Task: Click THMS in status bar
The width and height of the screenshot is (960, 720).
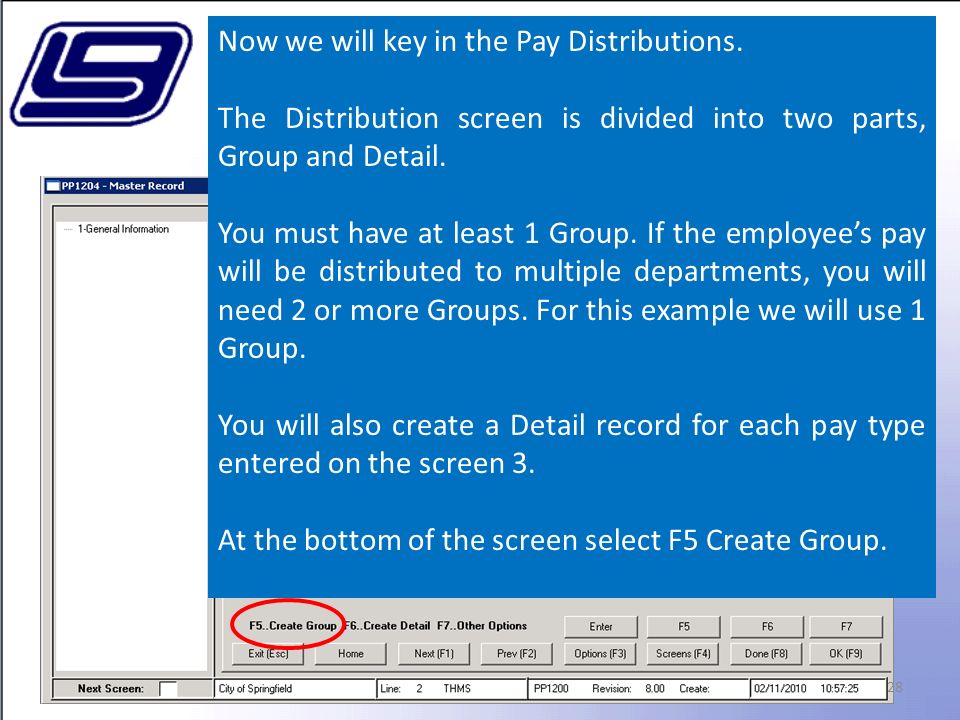Action: [457, 688]
